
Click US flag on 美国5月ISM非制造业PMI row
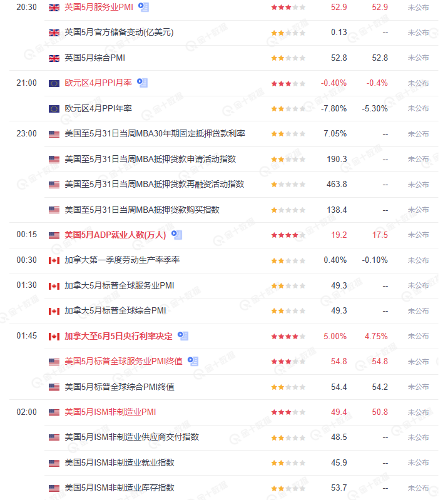click(54, 412)
